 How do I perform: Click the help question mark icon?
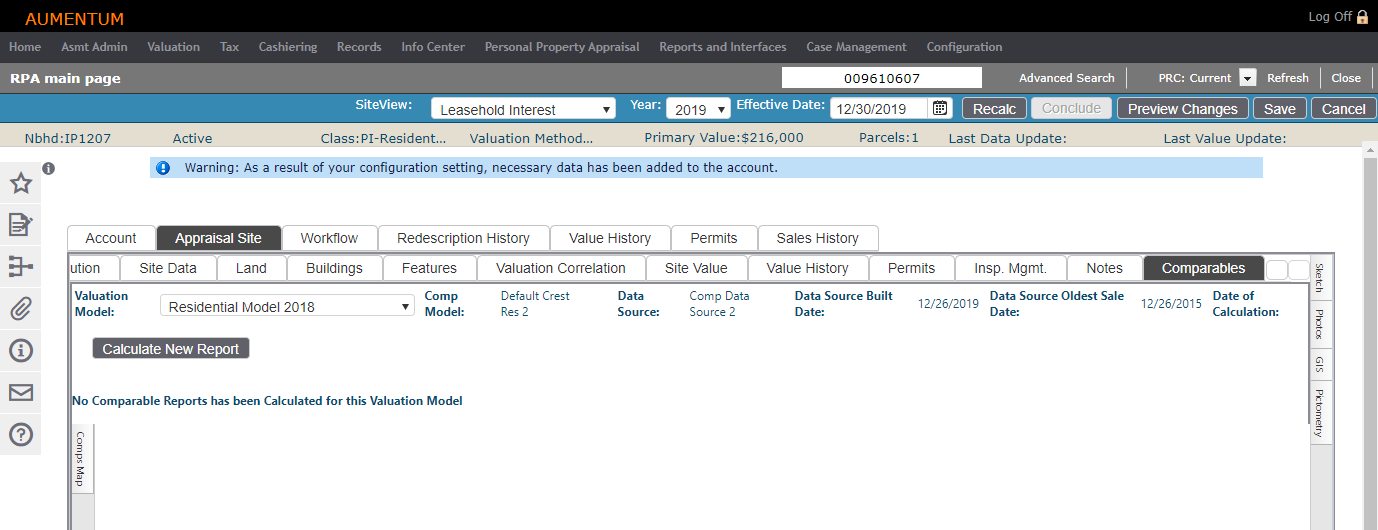click(20, 435)
